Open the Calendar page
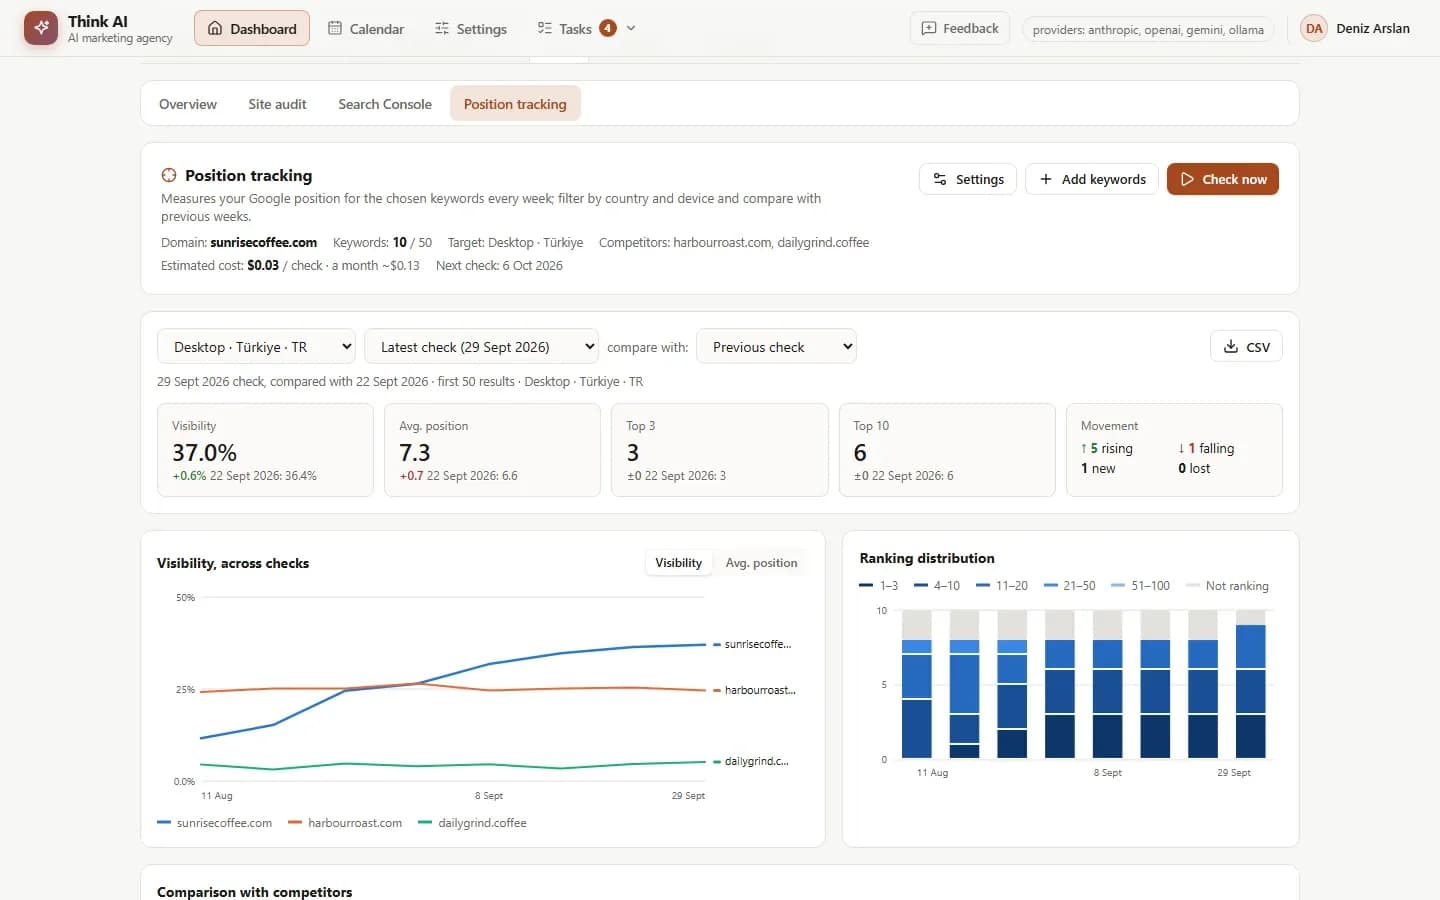The width and height of the screenshot is (1440, 900). click(366, 28)
